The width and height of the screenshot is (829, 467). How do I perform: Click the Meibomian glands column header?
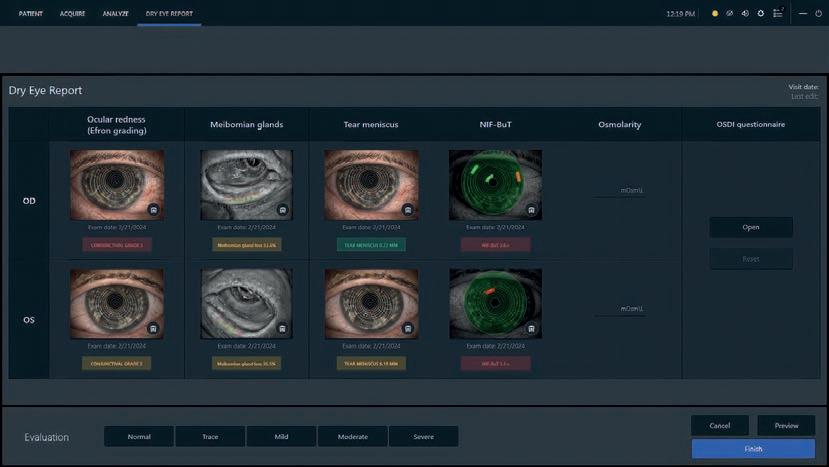click(x=246, y=125)
